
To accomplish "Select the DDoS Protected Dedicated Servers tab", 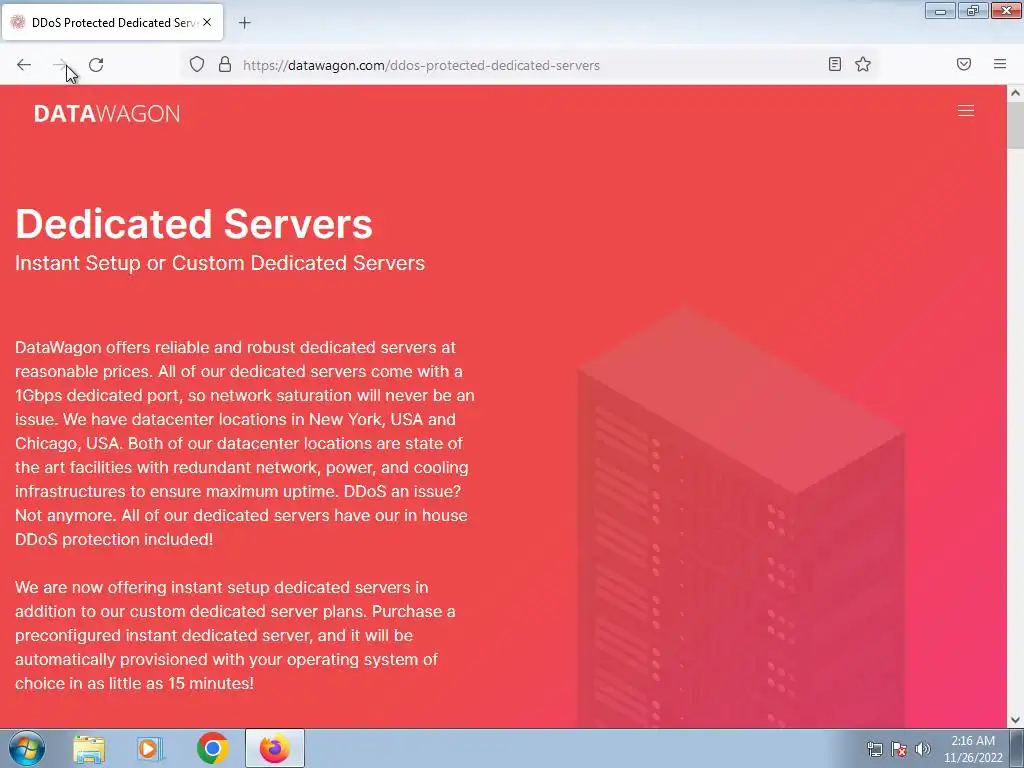I will (112, 22).
